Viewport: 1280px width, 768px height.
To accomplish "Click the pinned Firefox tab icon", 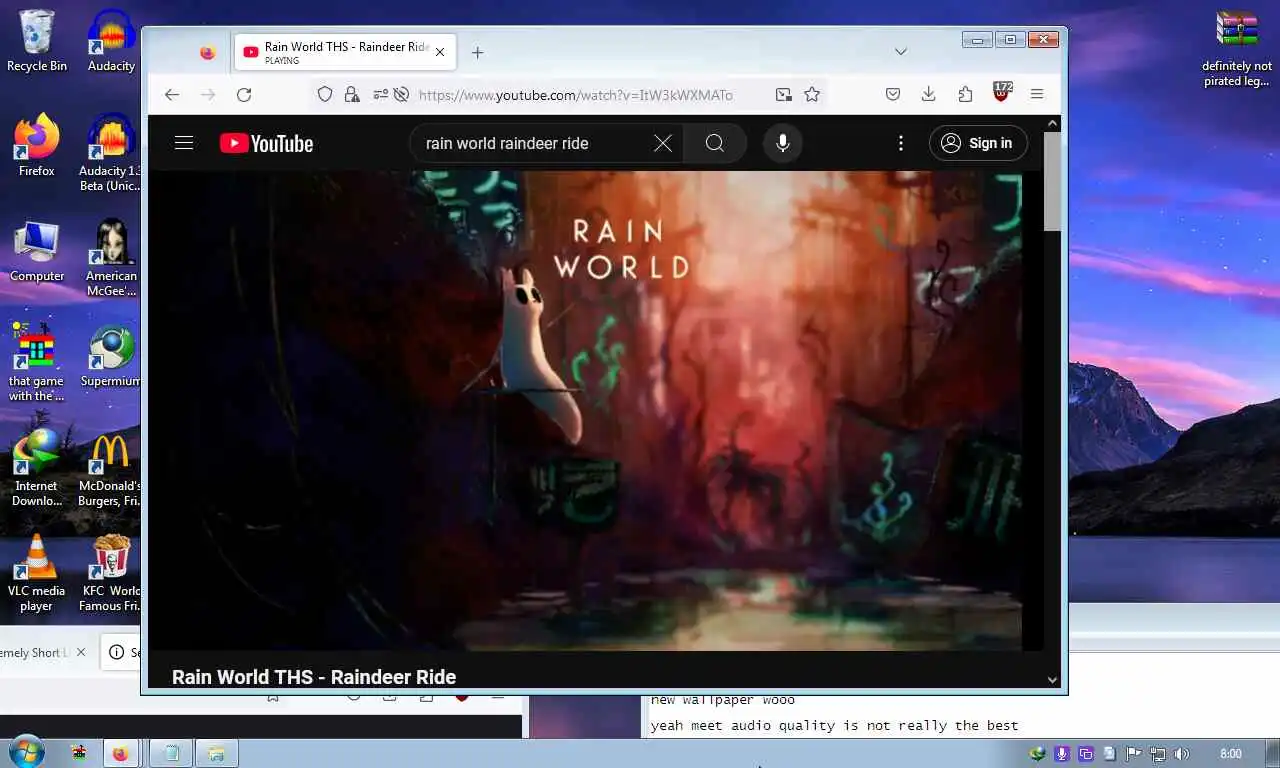I will point(207,52).
